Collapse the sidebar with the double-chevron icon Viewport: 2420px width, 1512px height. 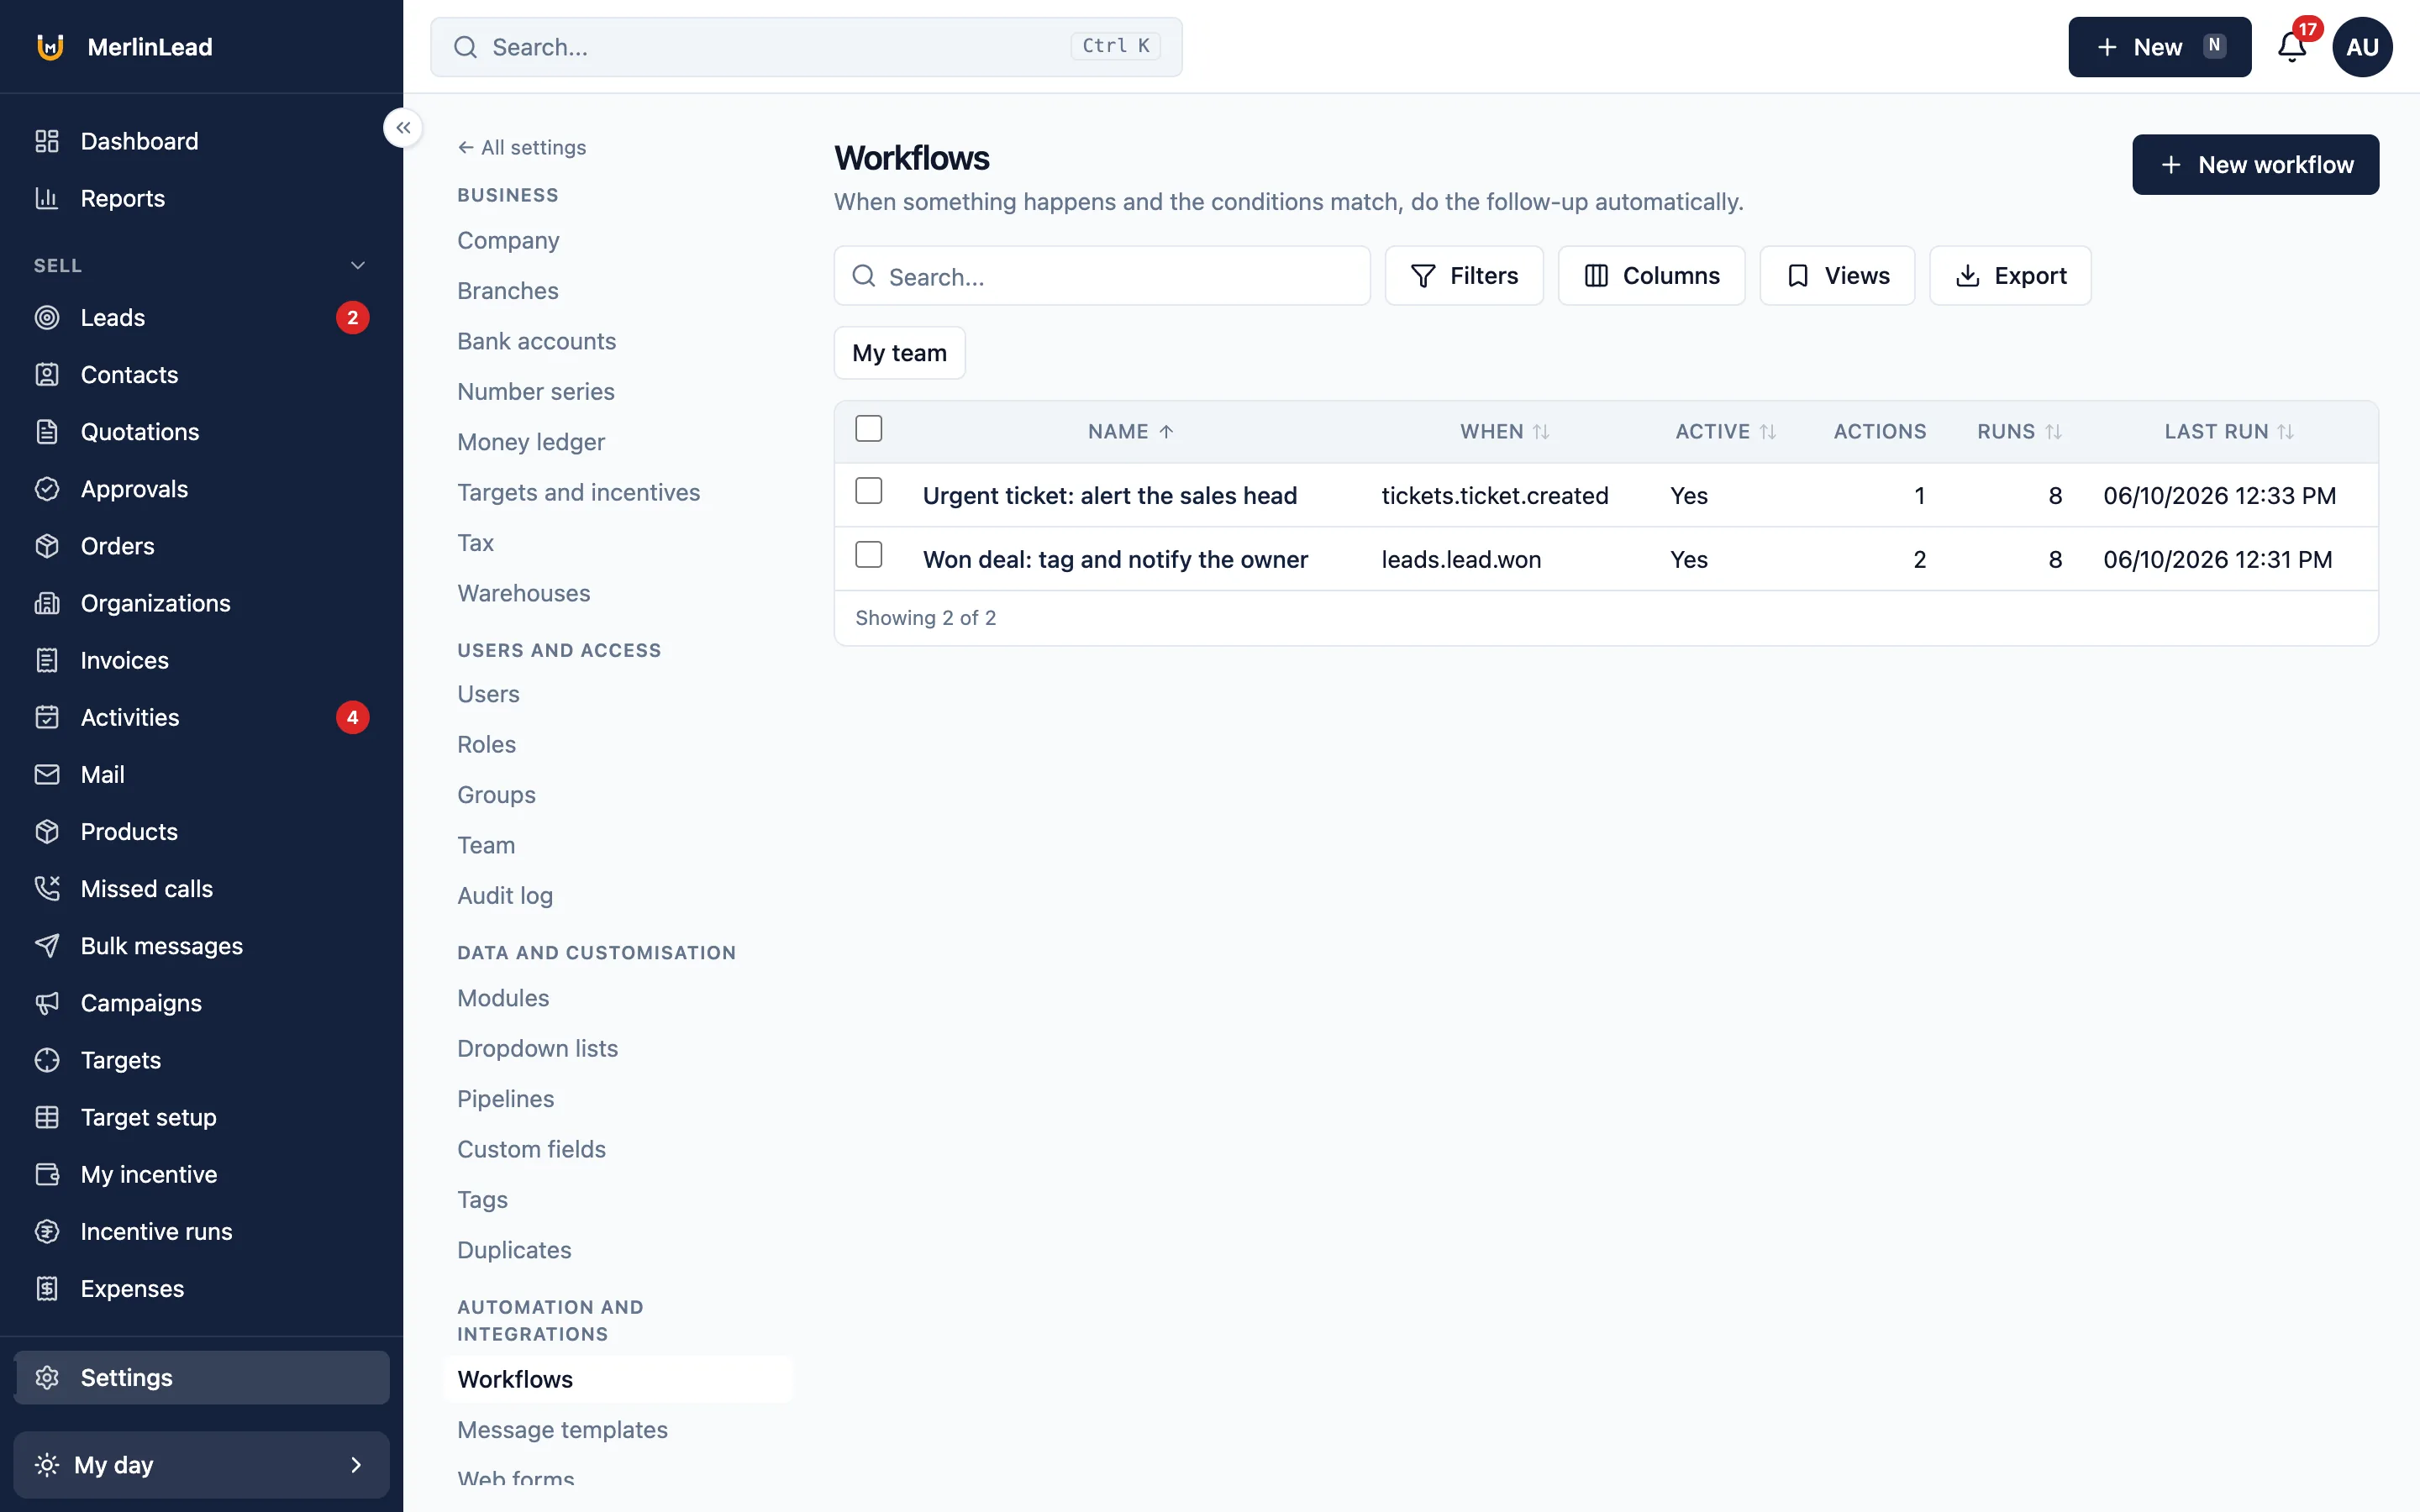tap(403, 128)
